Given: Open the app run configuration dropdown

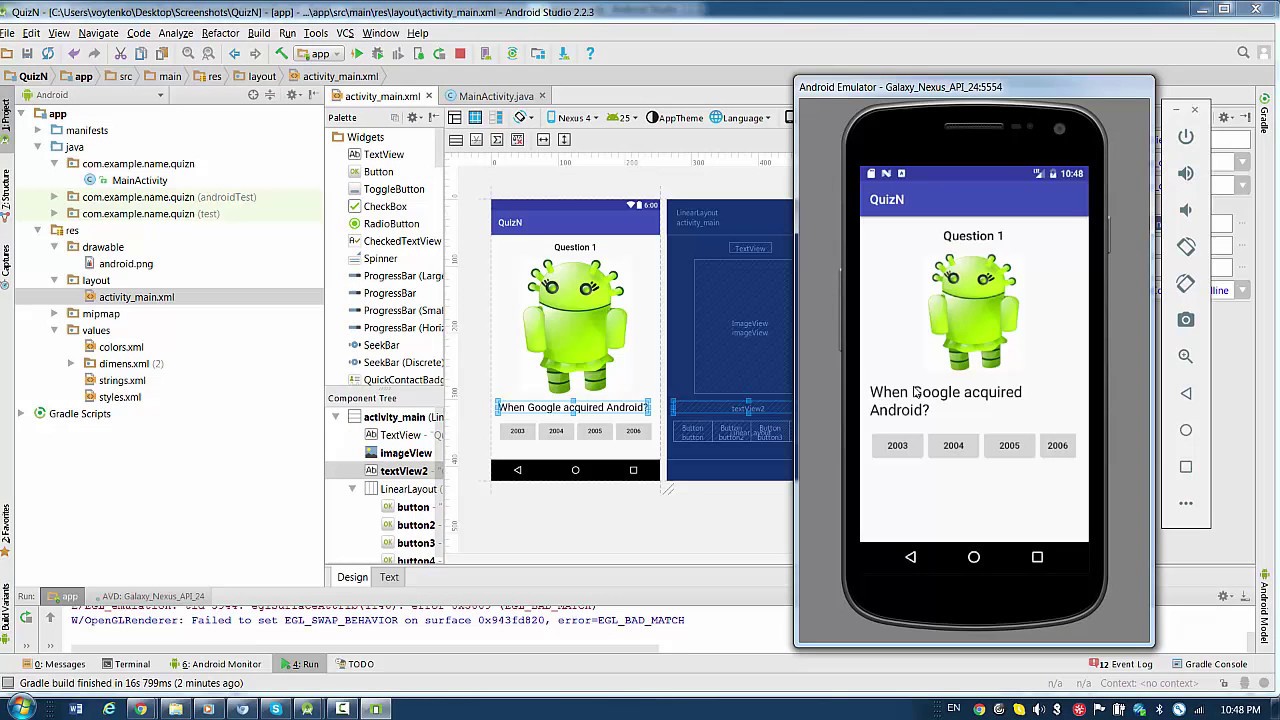Looking at the screenshot, I should click(x=320, y=54).
